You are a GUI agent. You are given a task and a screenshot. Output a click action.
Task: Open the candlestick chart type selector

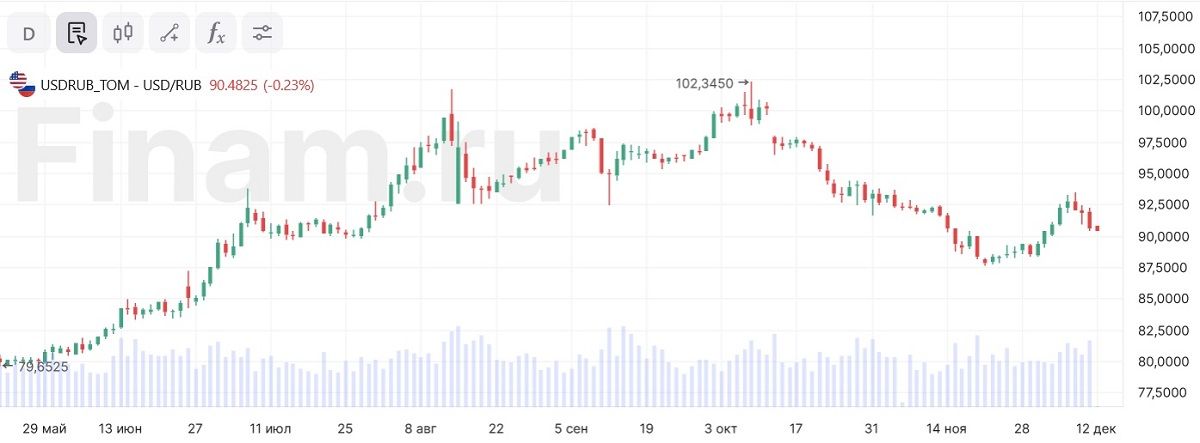(123, 33)
